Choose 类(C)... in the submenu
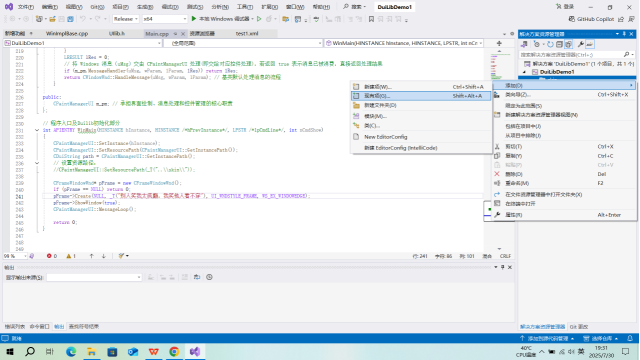 point(421,126)
